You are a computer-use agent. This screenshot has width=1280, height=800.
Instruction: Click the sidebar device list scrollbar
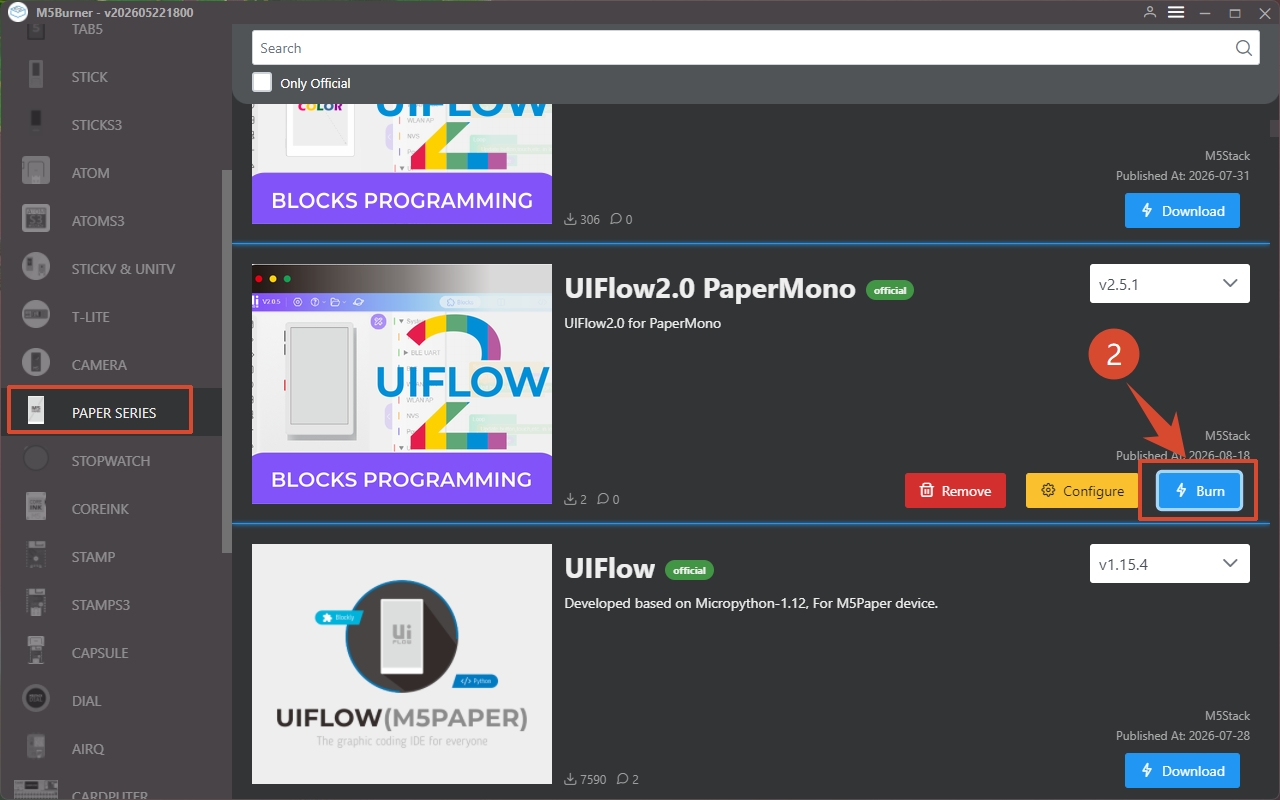point(226,360)
